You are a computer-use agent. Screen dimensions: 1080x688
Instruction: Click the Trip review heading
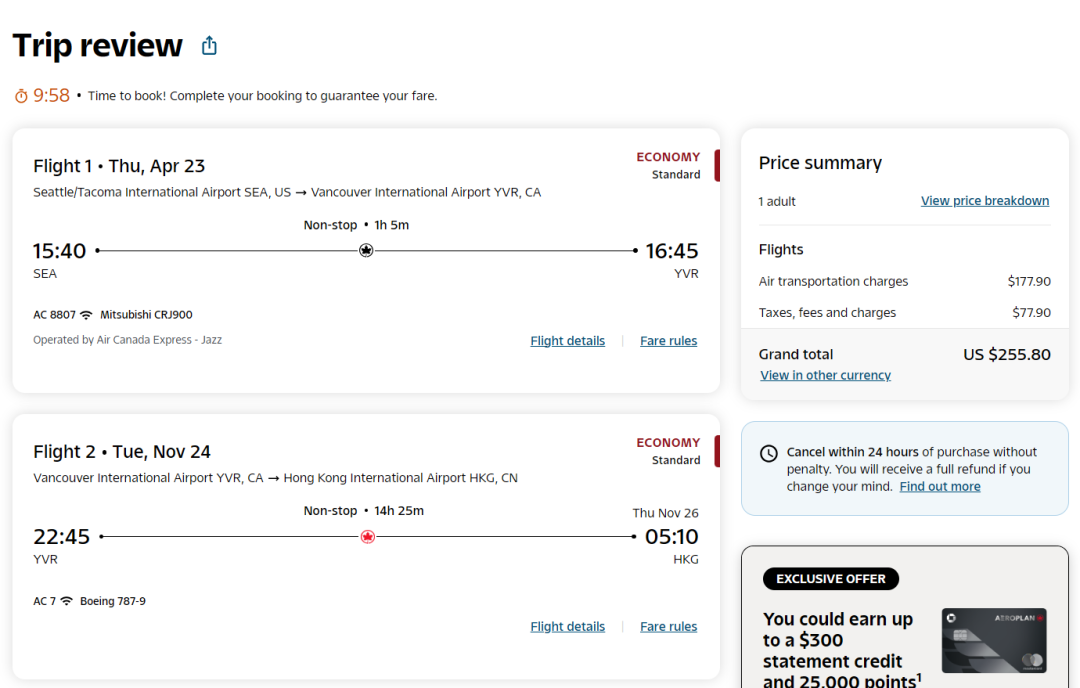coord(98,46)
